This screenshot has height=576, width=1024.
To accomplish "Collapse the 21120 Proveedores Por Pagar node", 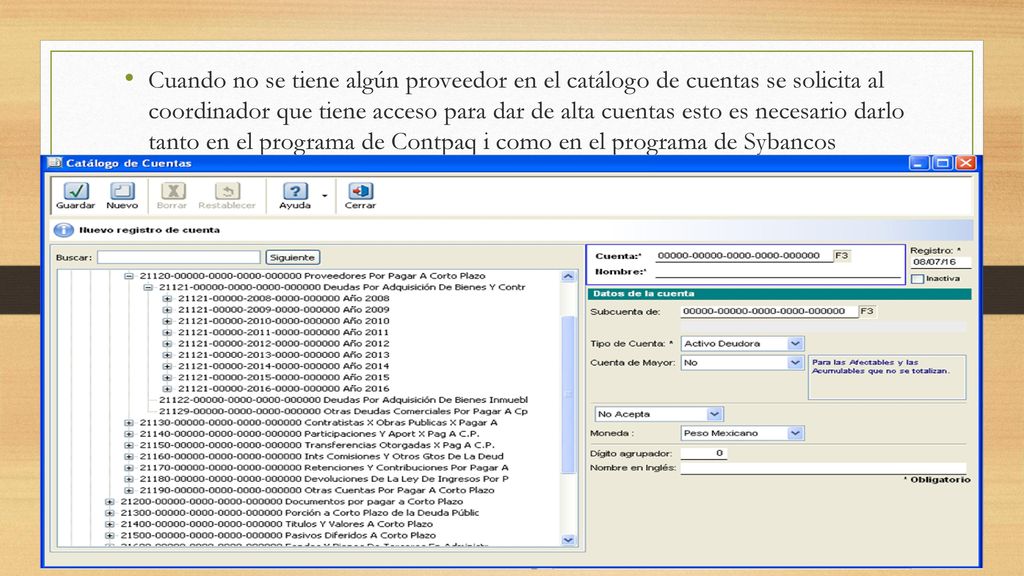I will (129, 276).
